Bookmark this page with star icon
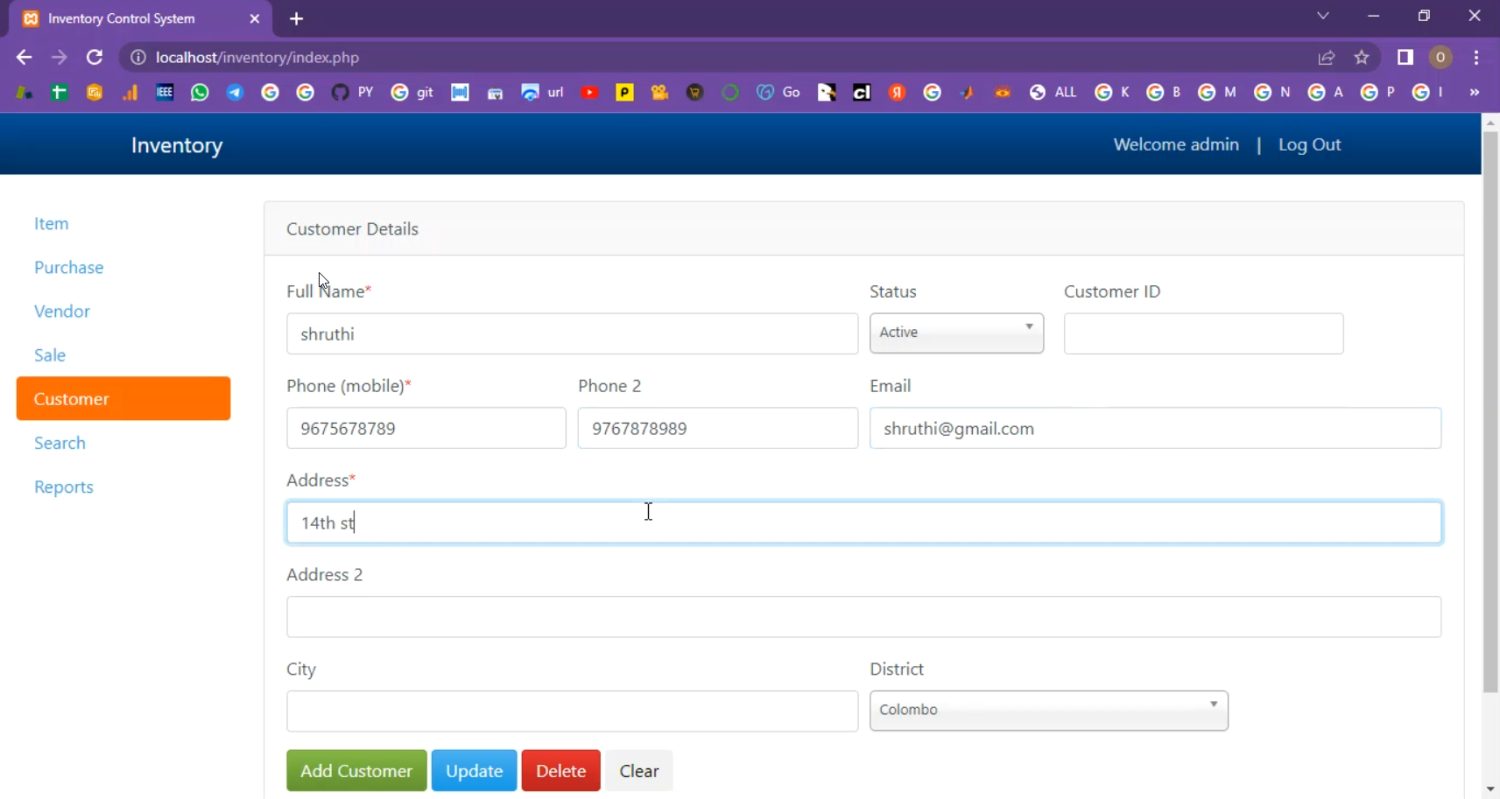Screen dimensions: 1500x799 click(x=1361, y=58)
